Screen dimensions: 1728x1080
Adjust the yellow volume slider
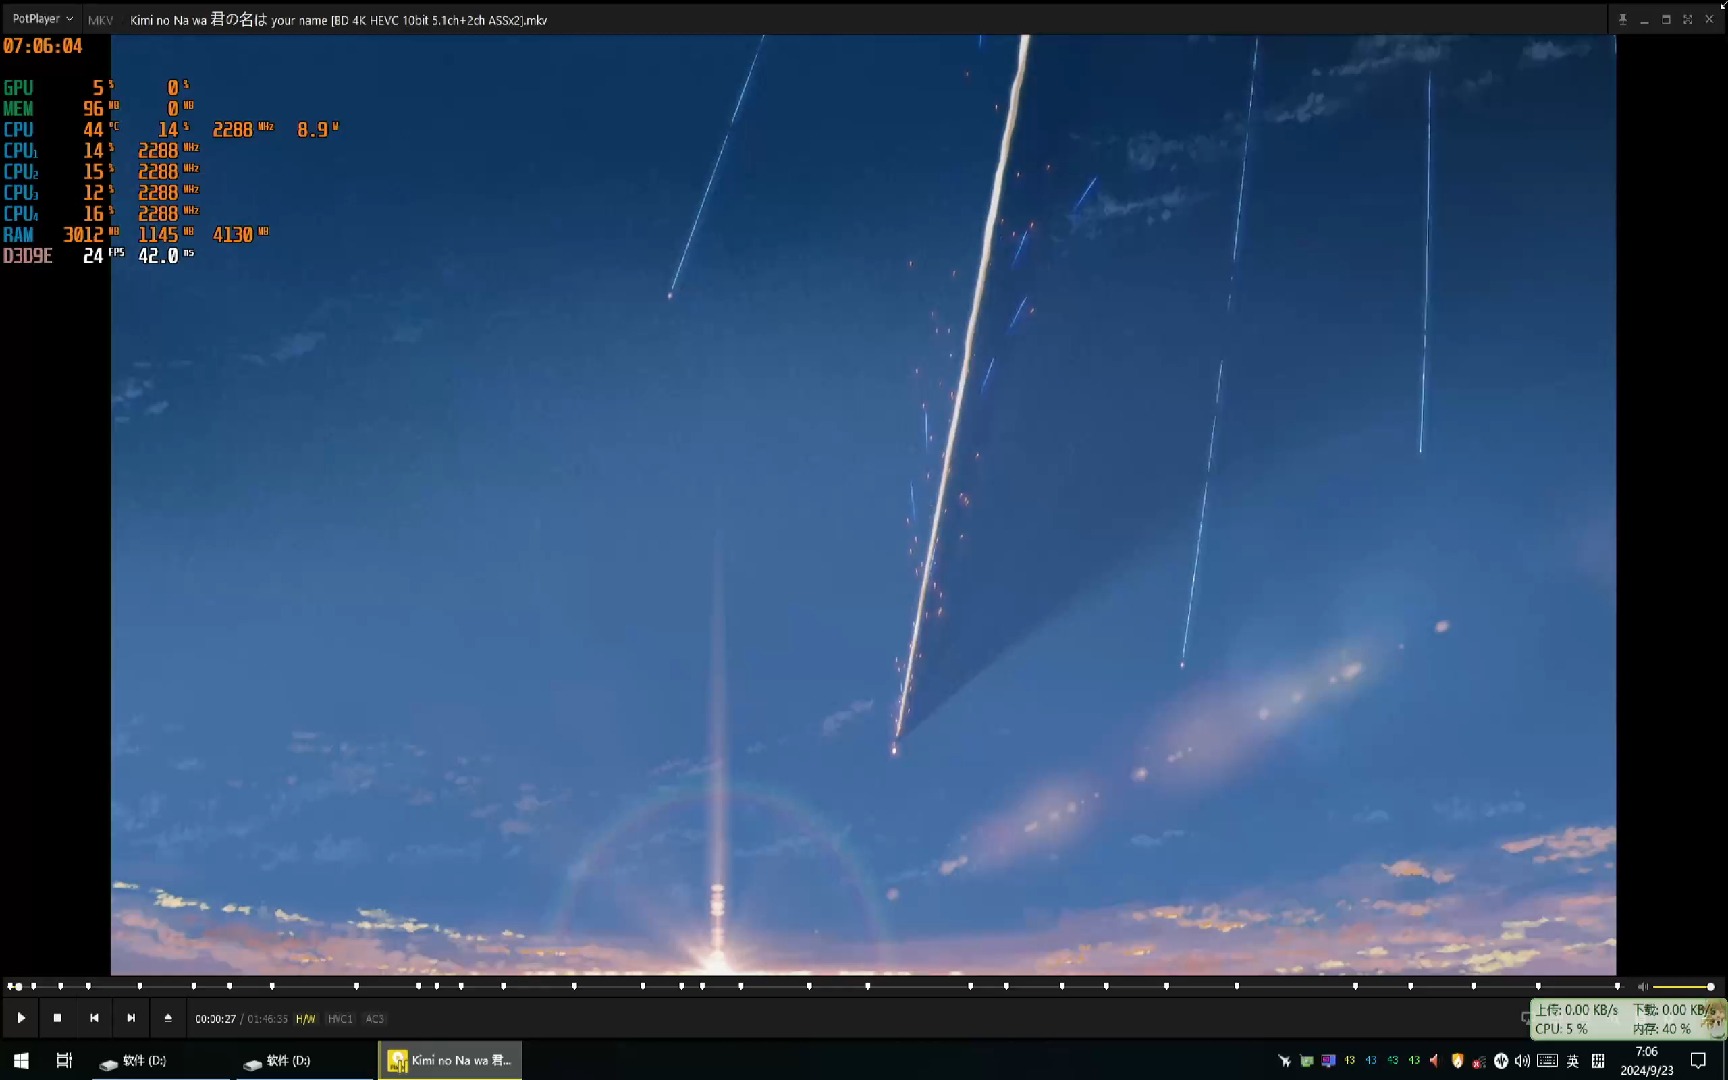point(1684,987)
